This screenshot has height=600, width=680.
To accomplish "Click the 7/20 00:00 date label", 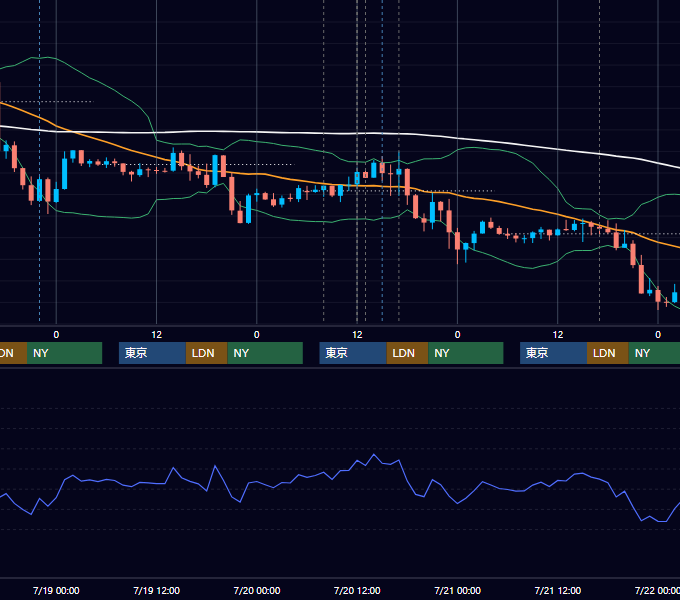I will click(x=257, y=590).
